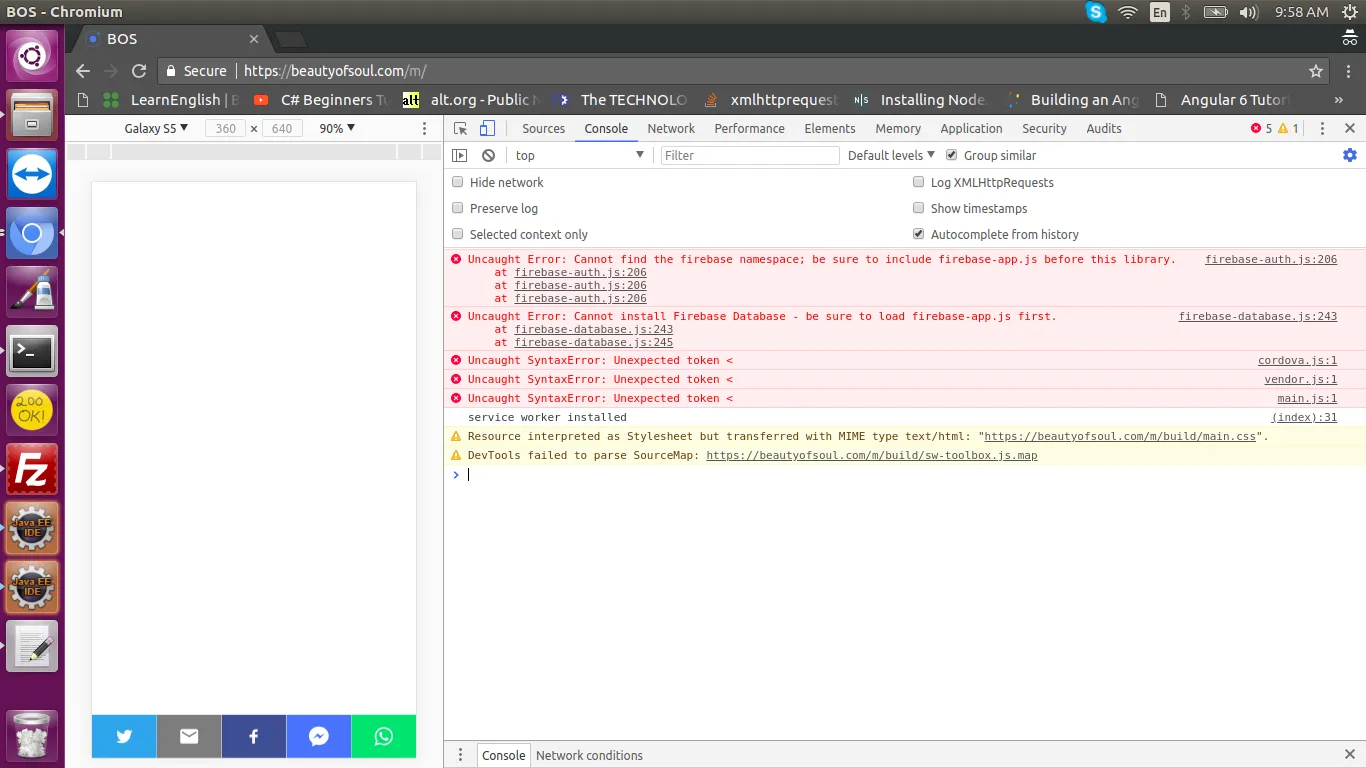This screenshot has width=1366, height=768.
Task: Share via email envelope button
Action: [189, 737]
